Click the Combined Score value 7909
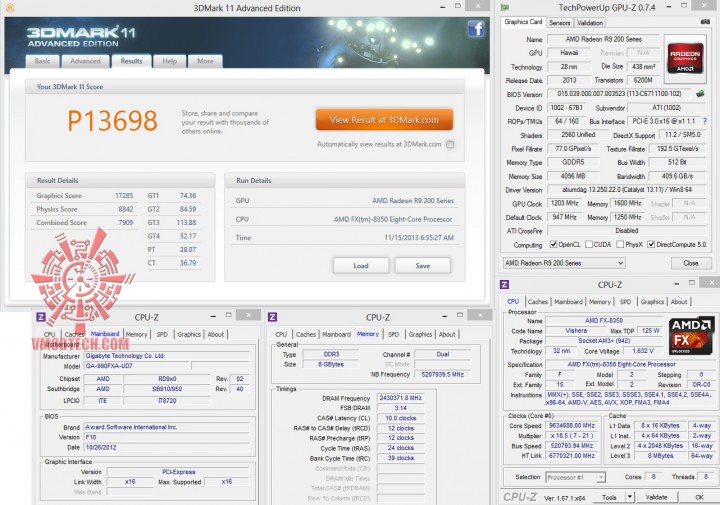The width and height of the screenshot is (720, 505). pyautogui.click(x=126, y=222)
